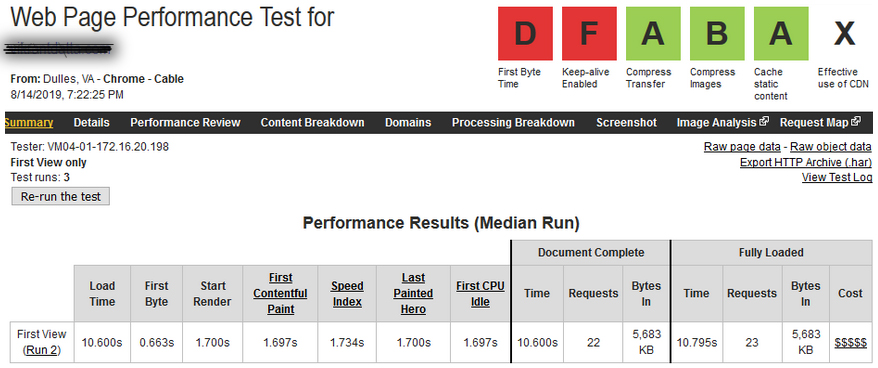The image size is (878, 368).
Task: Click the First Contentful Paint header link
Action: click(281, 294)
